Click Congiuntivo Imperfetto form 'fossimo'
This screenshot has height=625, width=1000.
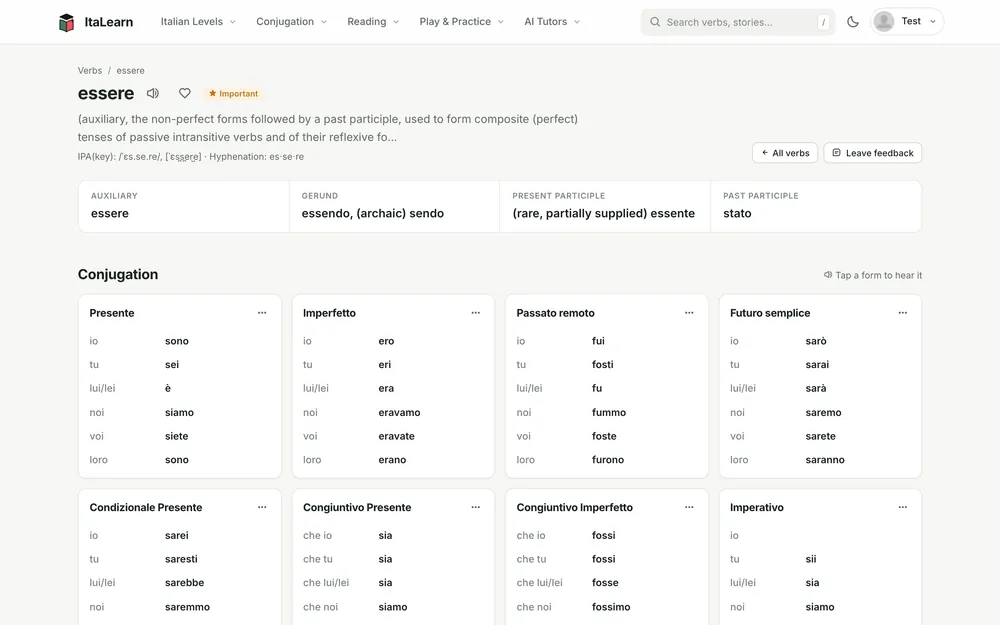click(x=611, y=607)
